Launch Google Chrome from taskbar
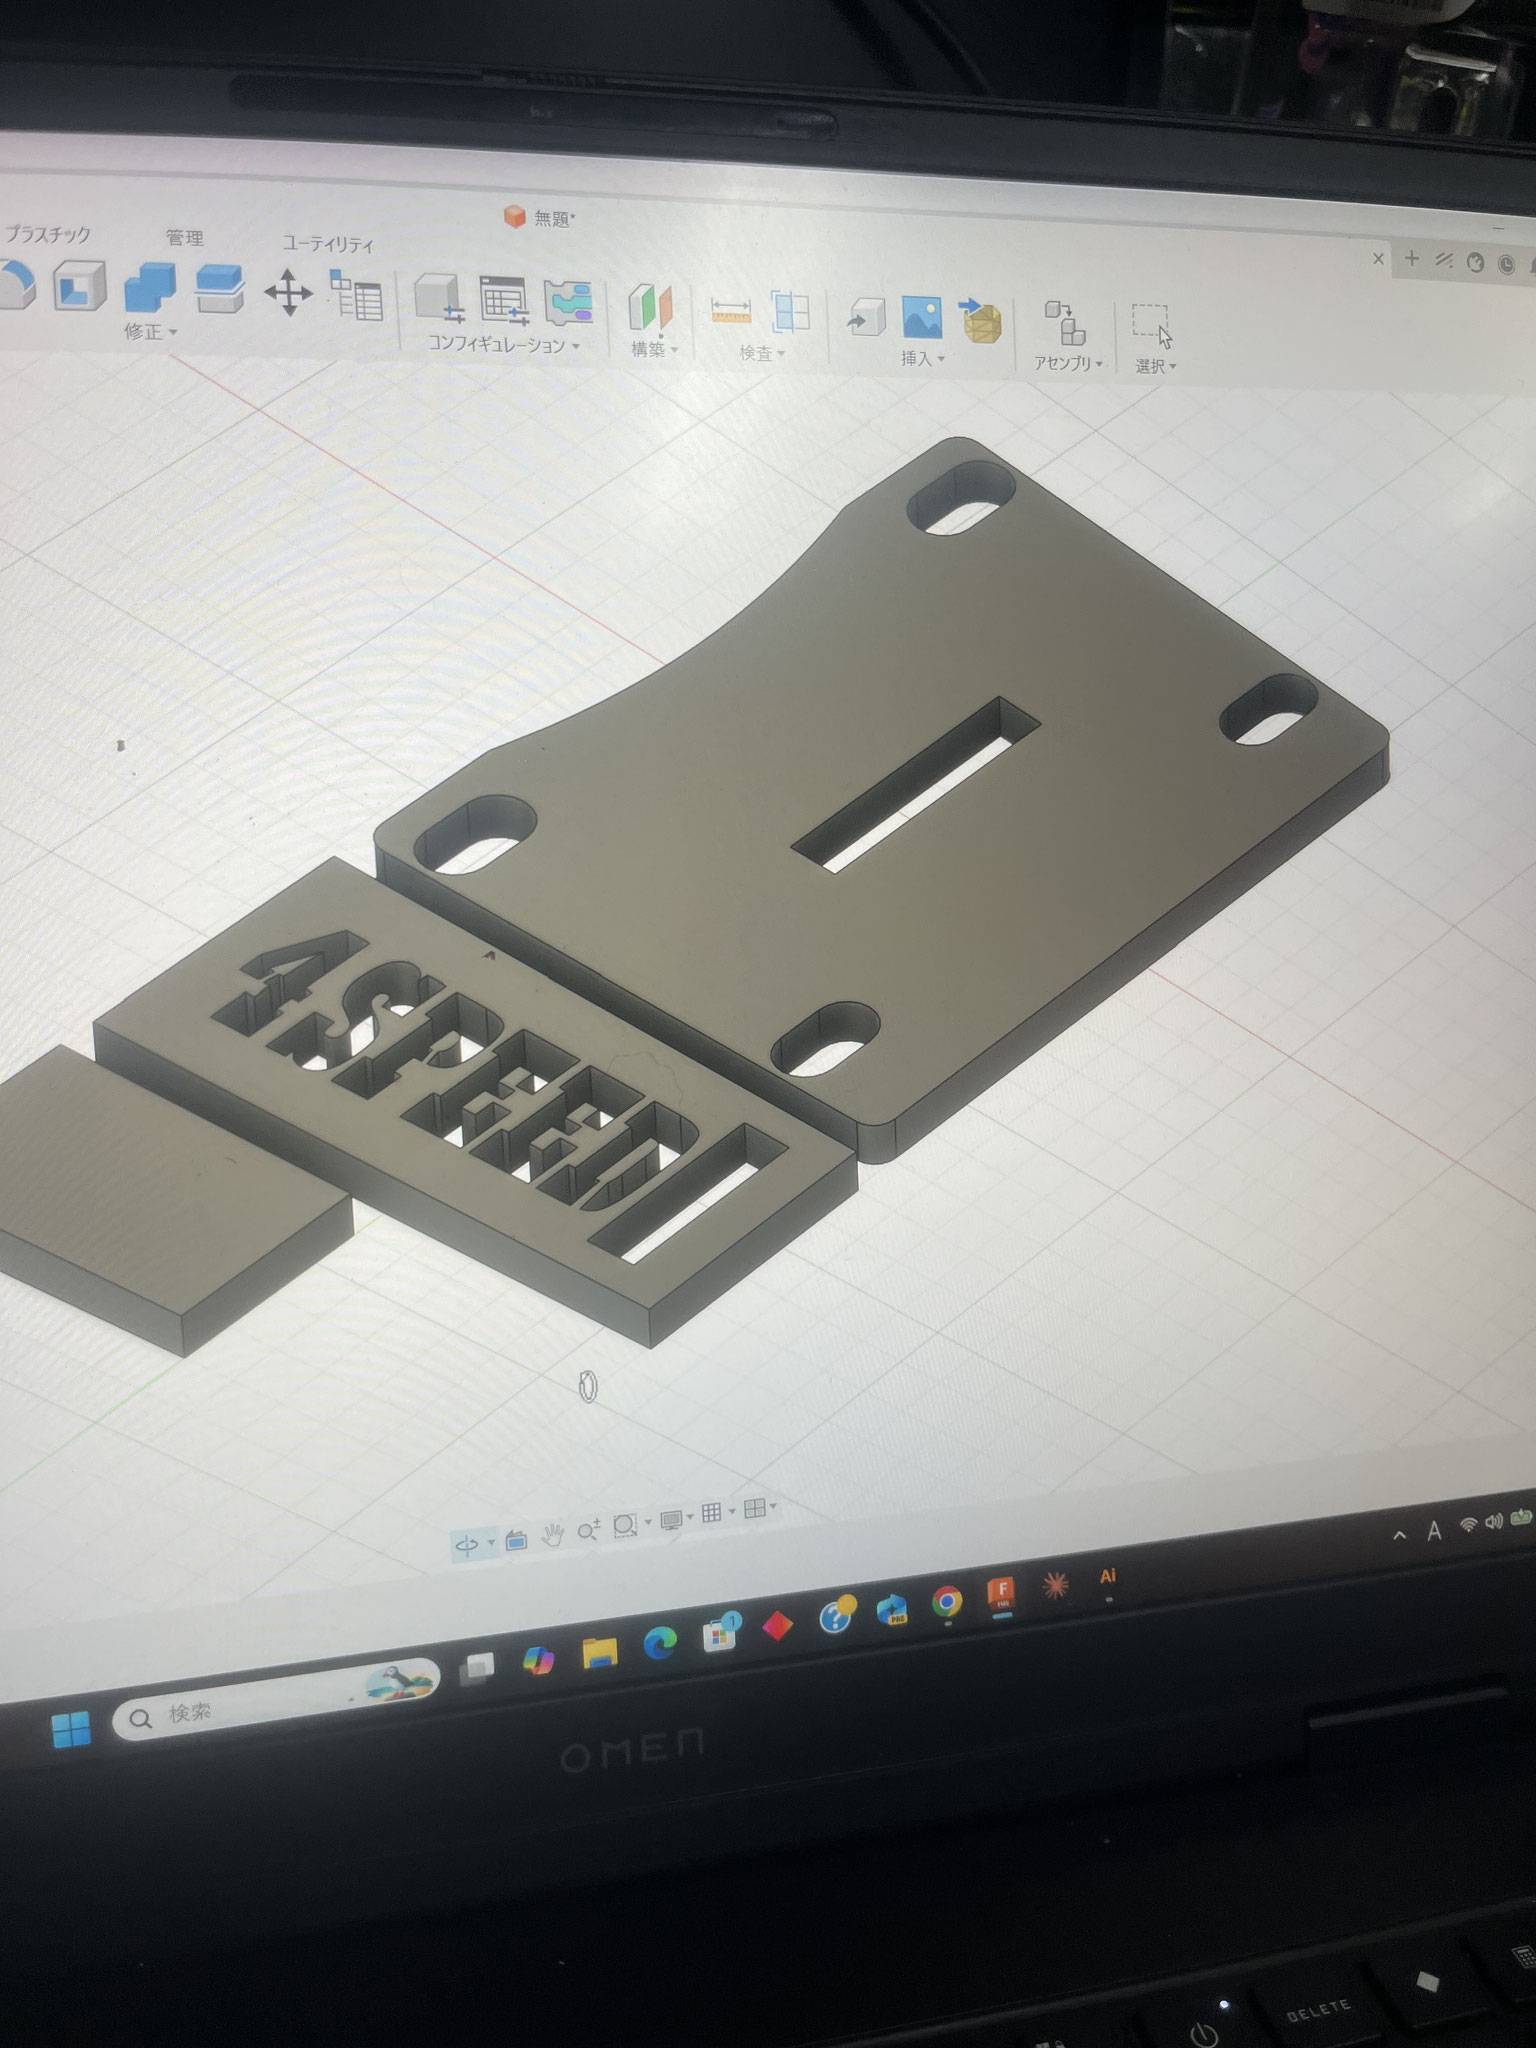 947,1603
